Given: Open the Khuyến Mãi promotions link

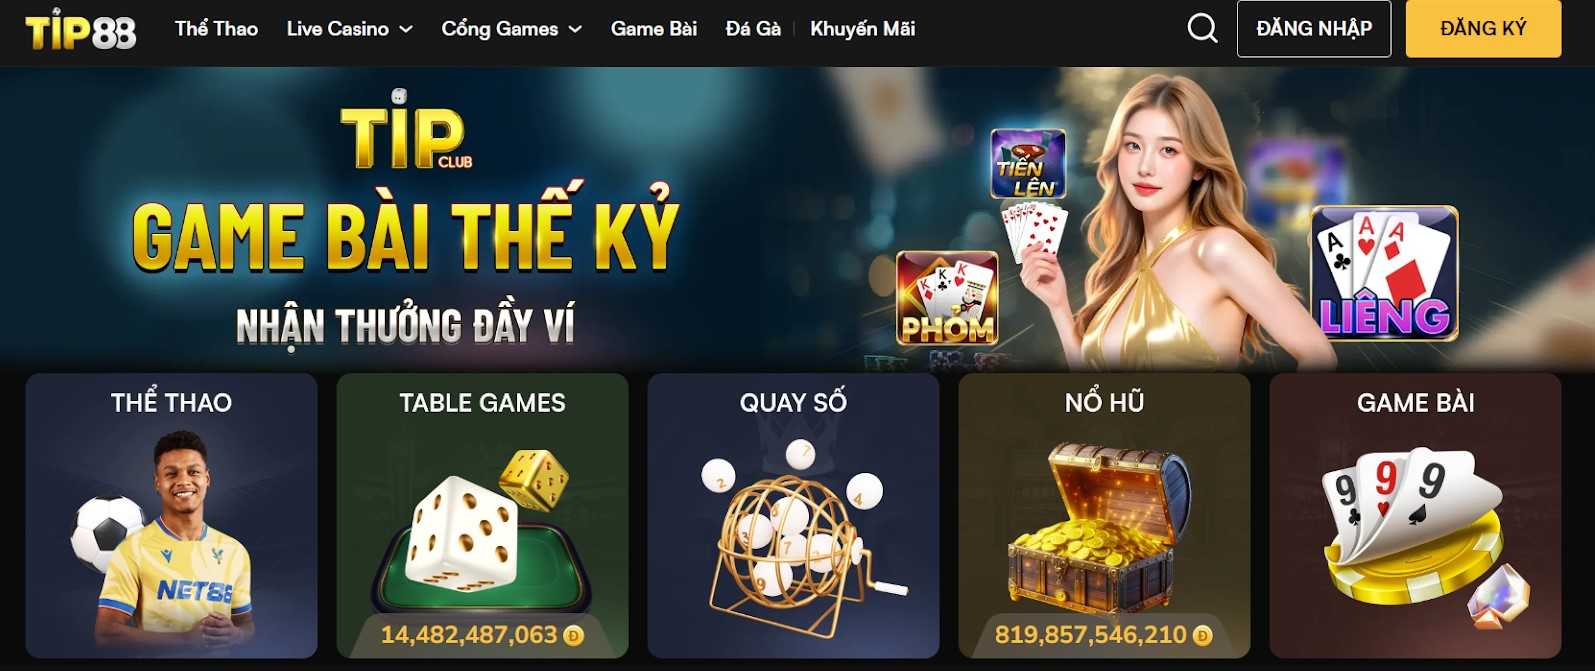Looking at the screenshot, I should [x=862, y=29].
